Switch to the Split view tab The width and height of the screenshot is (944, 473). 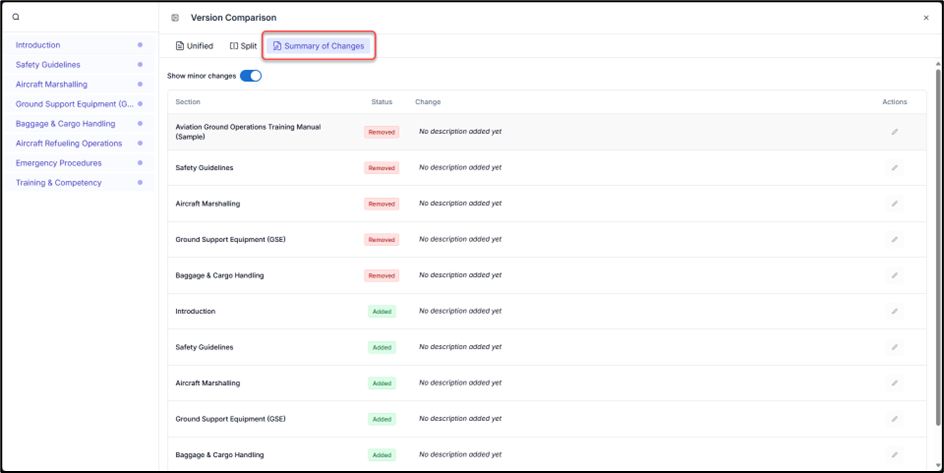pyautogui.click(x=243, y=46)
